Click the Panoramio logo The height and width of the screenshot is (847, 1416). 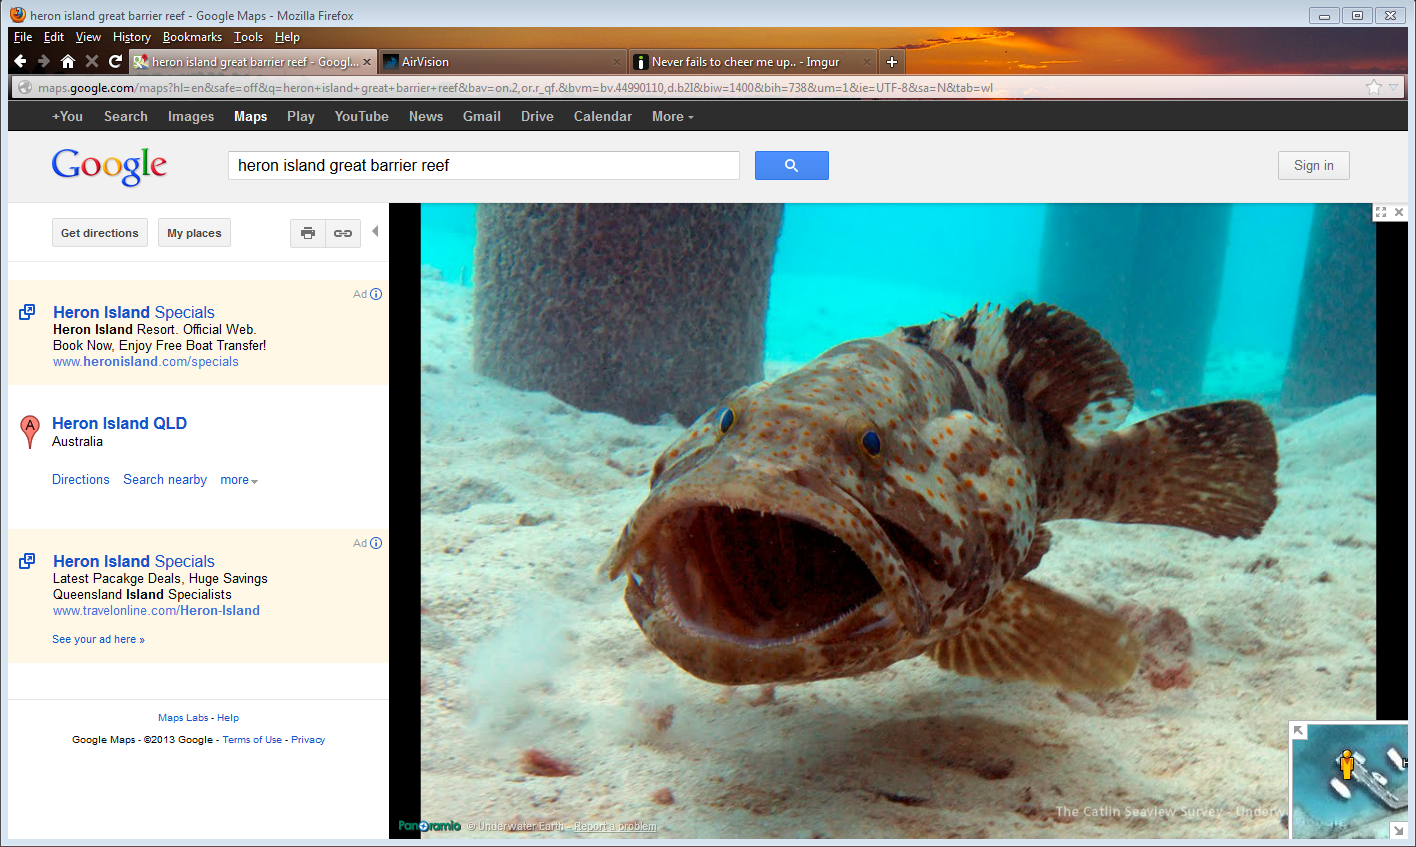click(430, 826)
